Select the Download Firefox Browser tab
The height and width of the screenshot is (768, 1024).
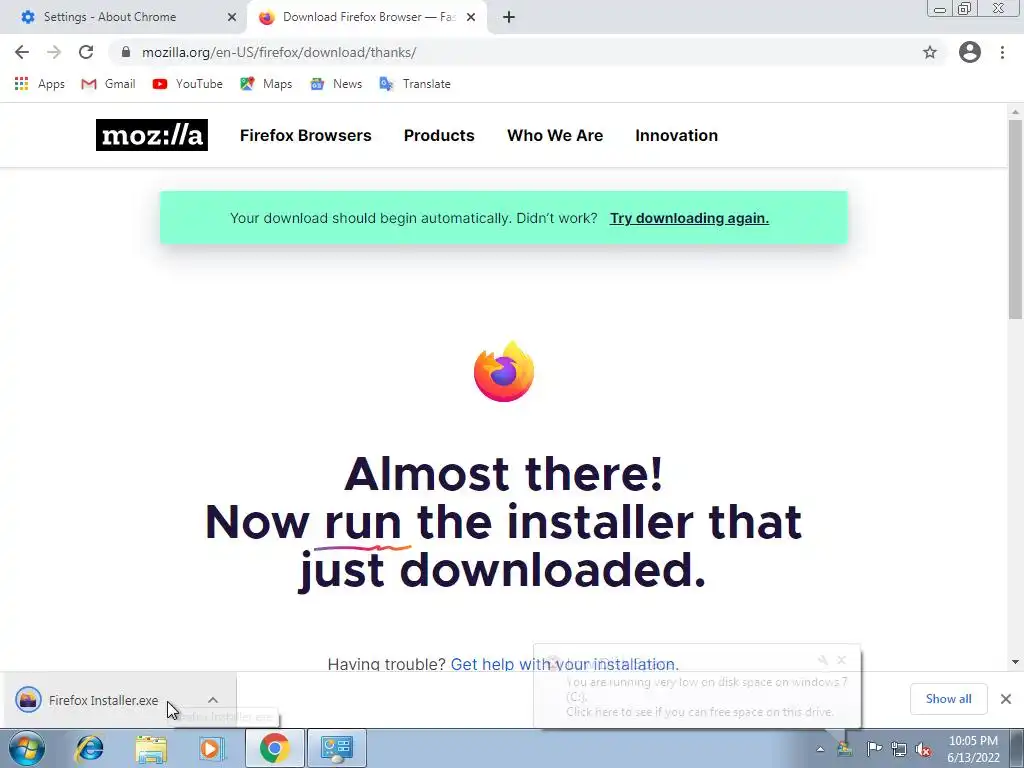[x=368, y=17]
